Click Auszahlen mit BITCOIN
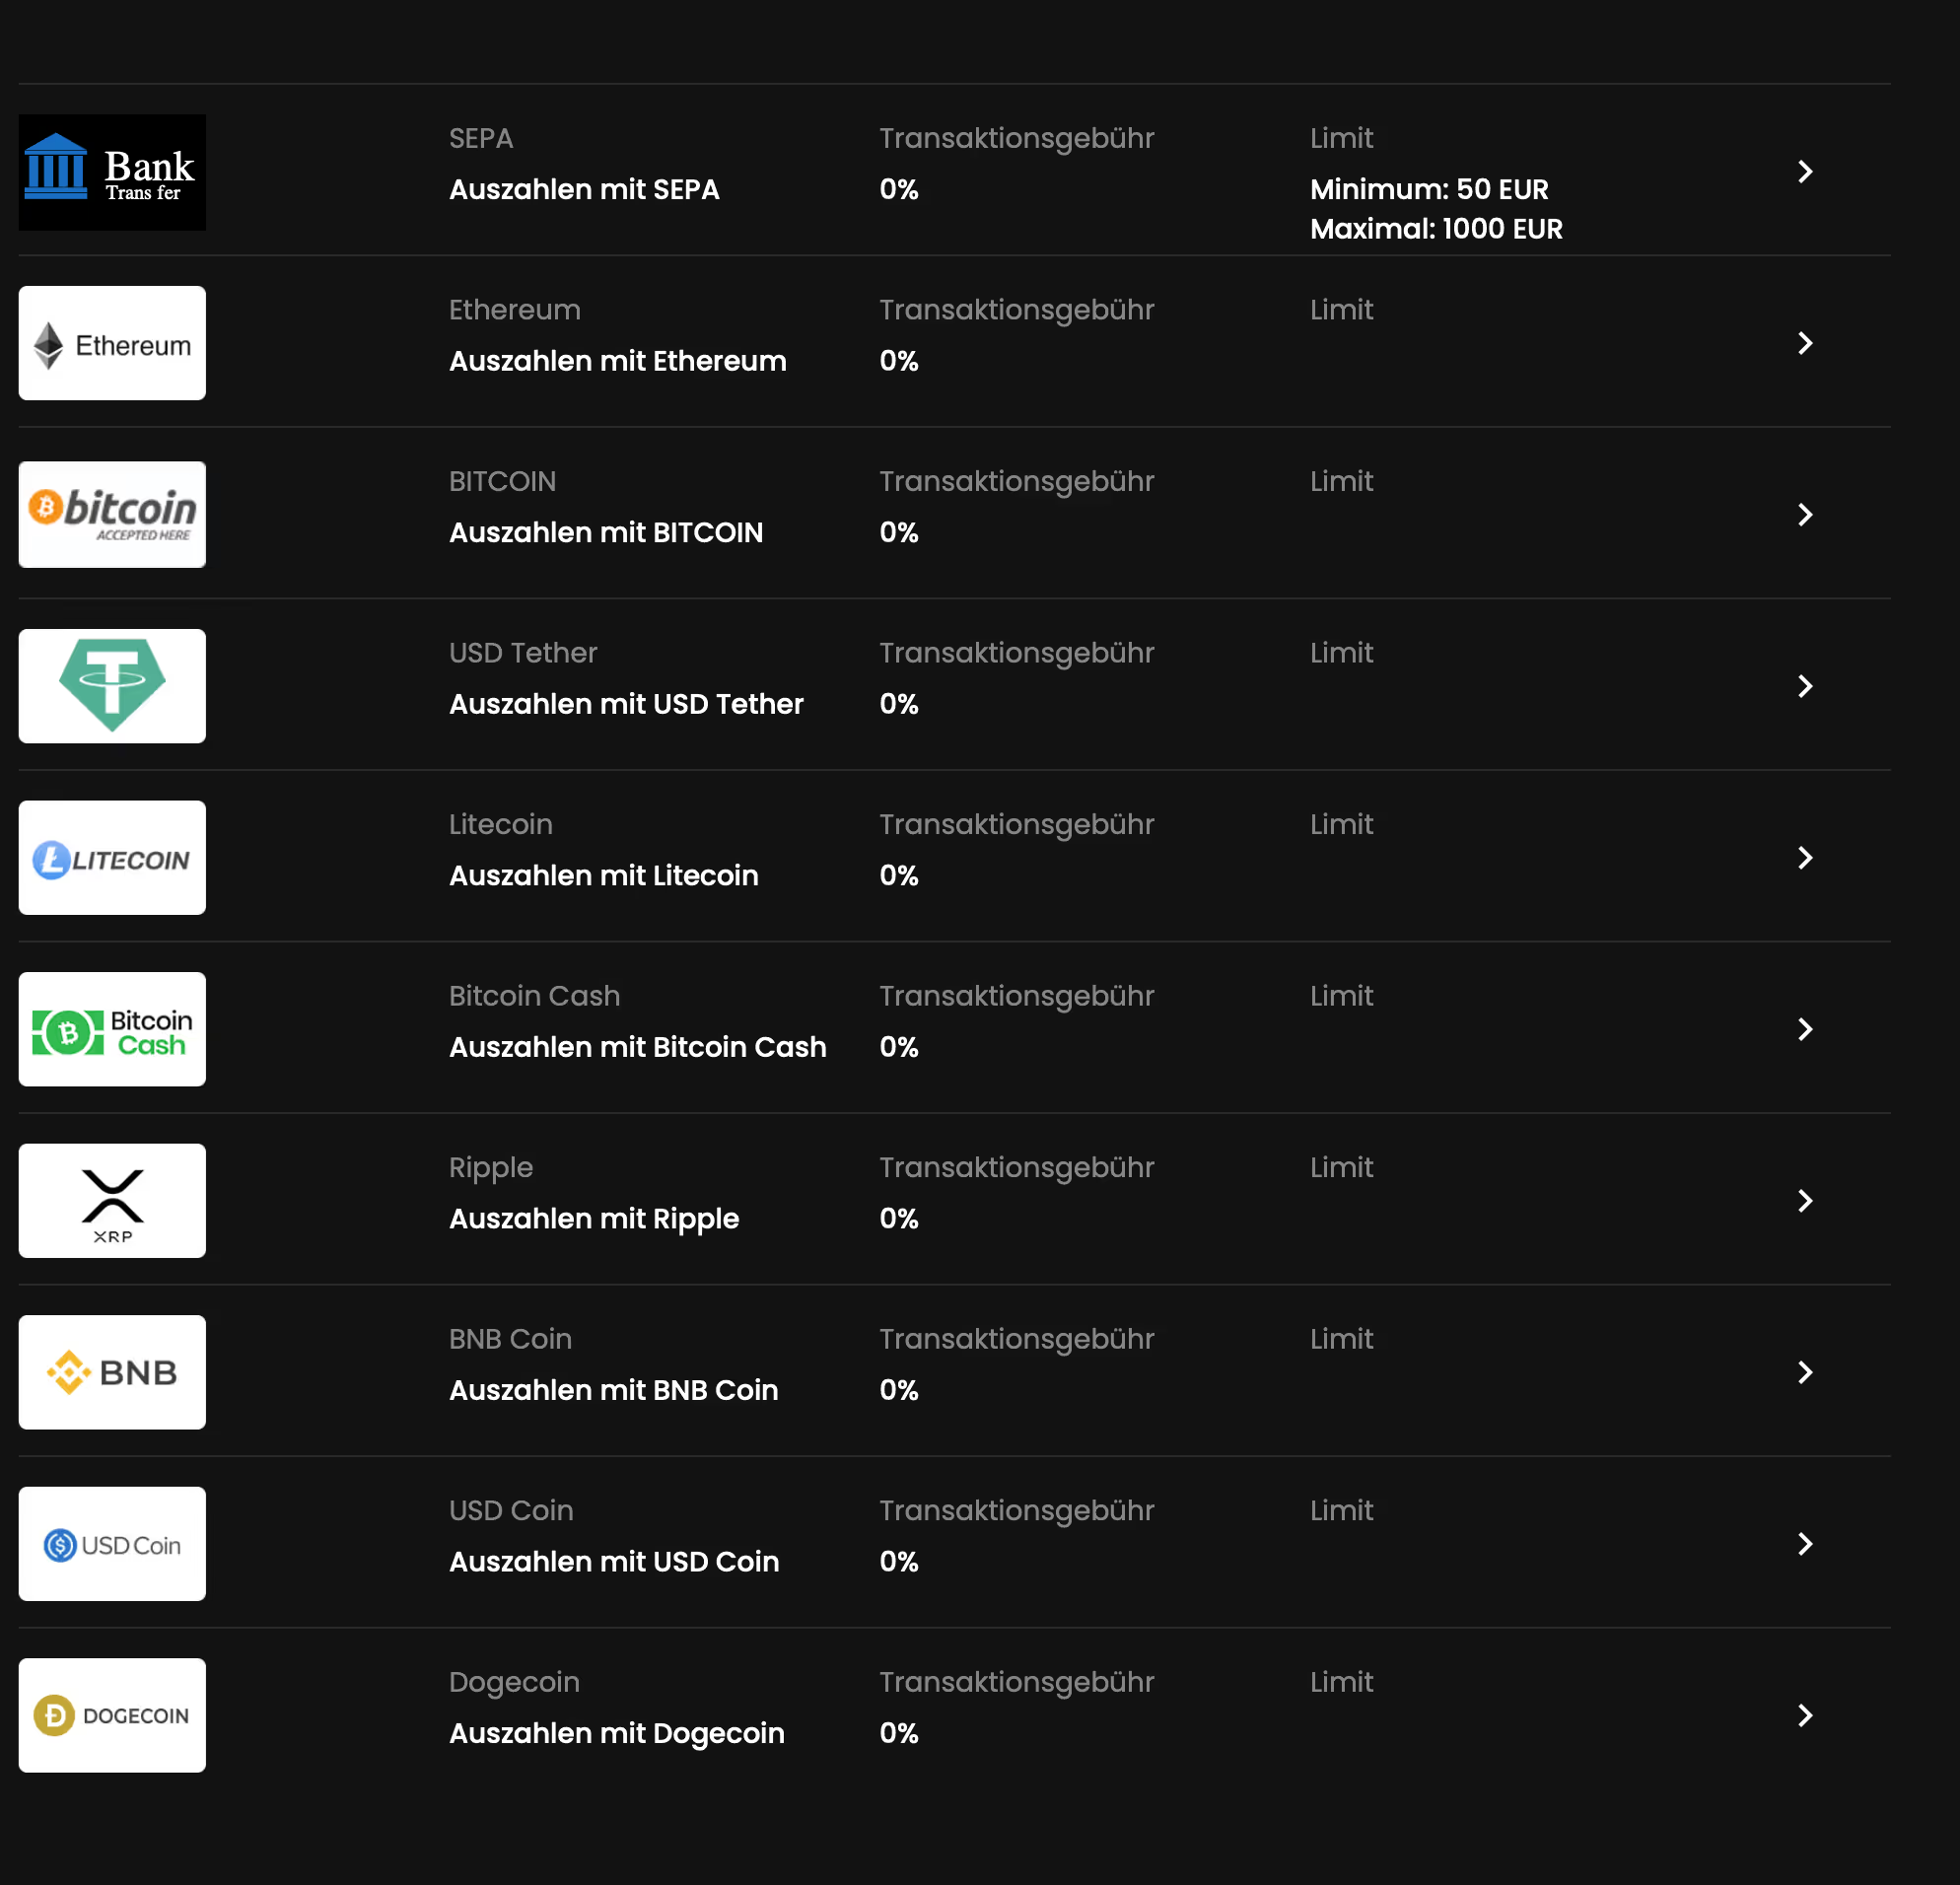 point(605,532)
